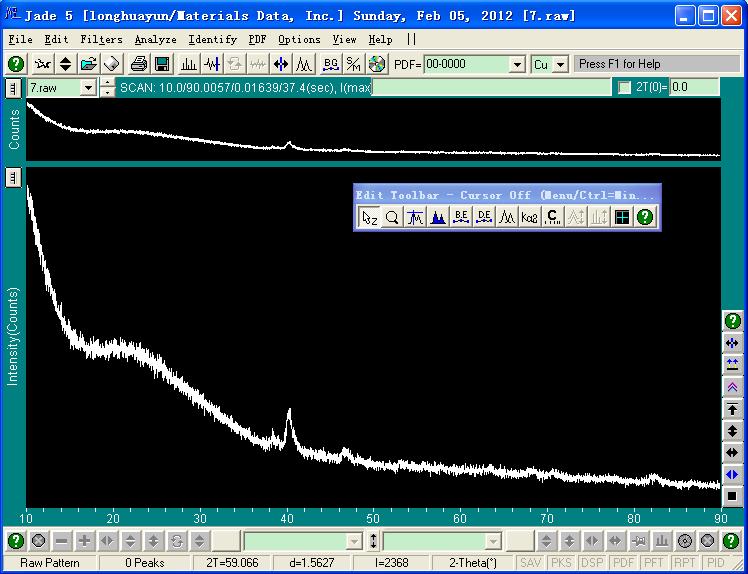Toggle the grid display icon in Edit Toolbar
This screenshot has height=574, width=748.
[622, 217]
